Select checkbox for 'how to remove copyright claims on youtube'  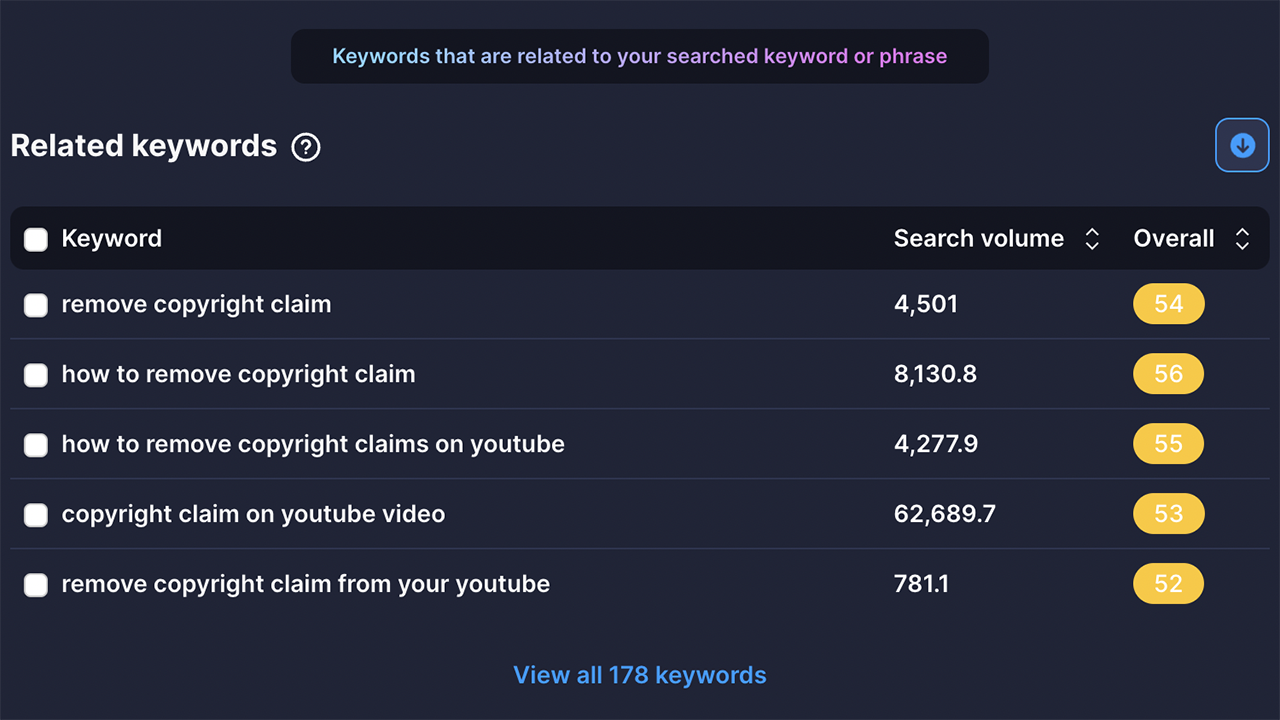[36, 445]
